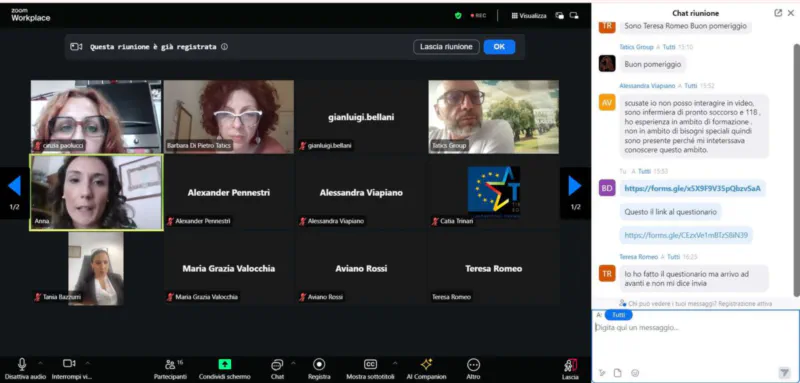Viewport: 800px width, 383px height.
Task: Click the minimize-to-mini-window icon next to Visualizza
Action: 560,16
